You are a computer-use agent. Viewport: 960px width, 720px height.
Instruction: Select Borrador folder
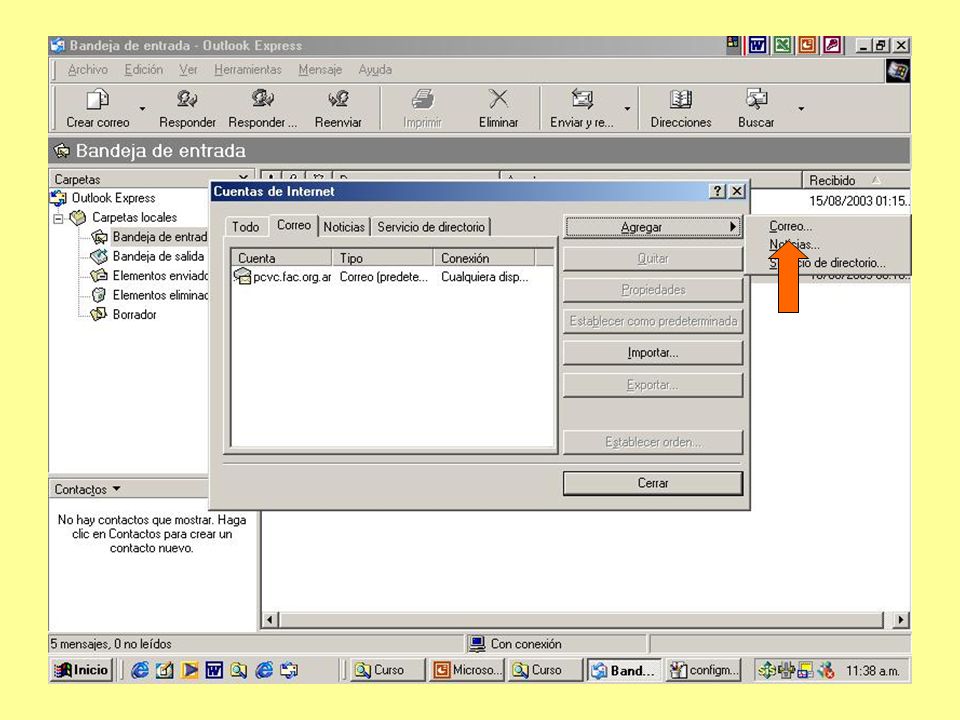tap(134, 315)
